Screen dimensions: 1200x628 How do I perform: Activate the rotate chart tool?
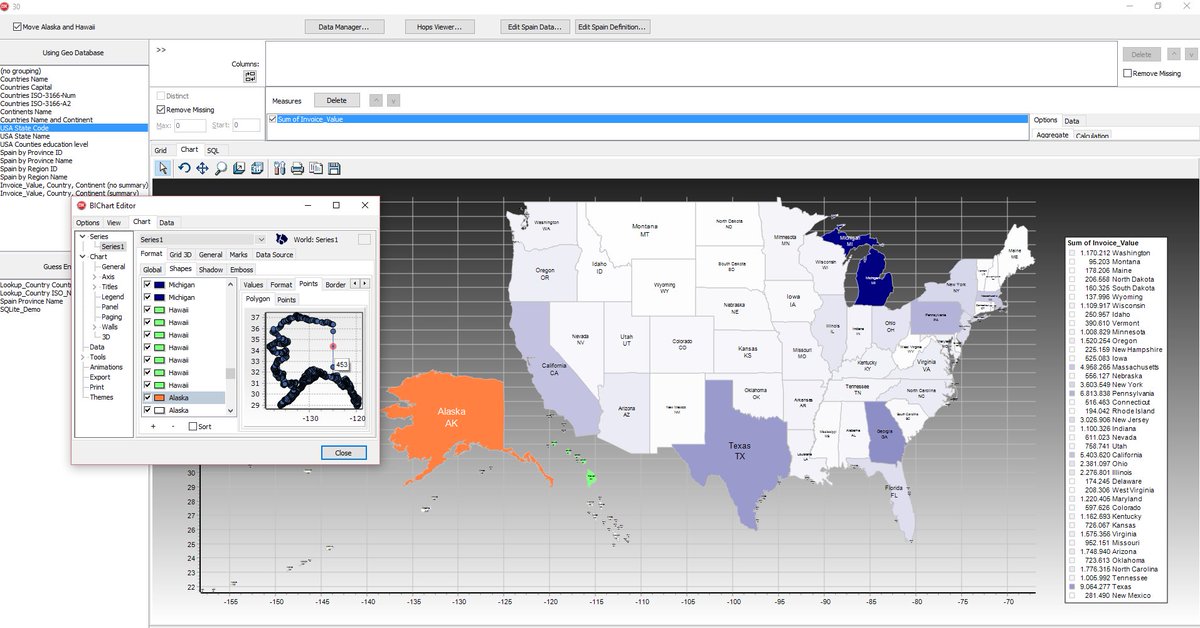(184, 168)
